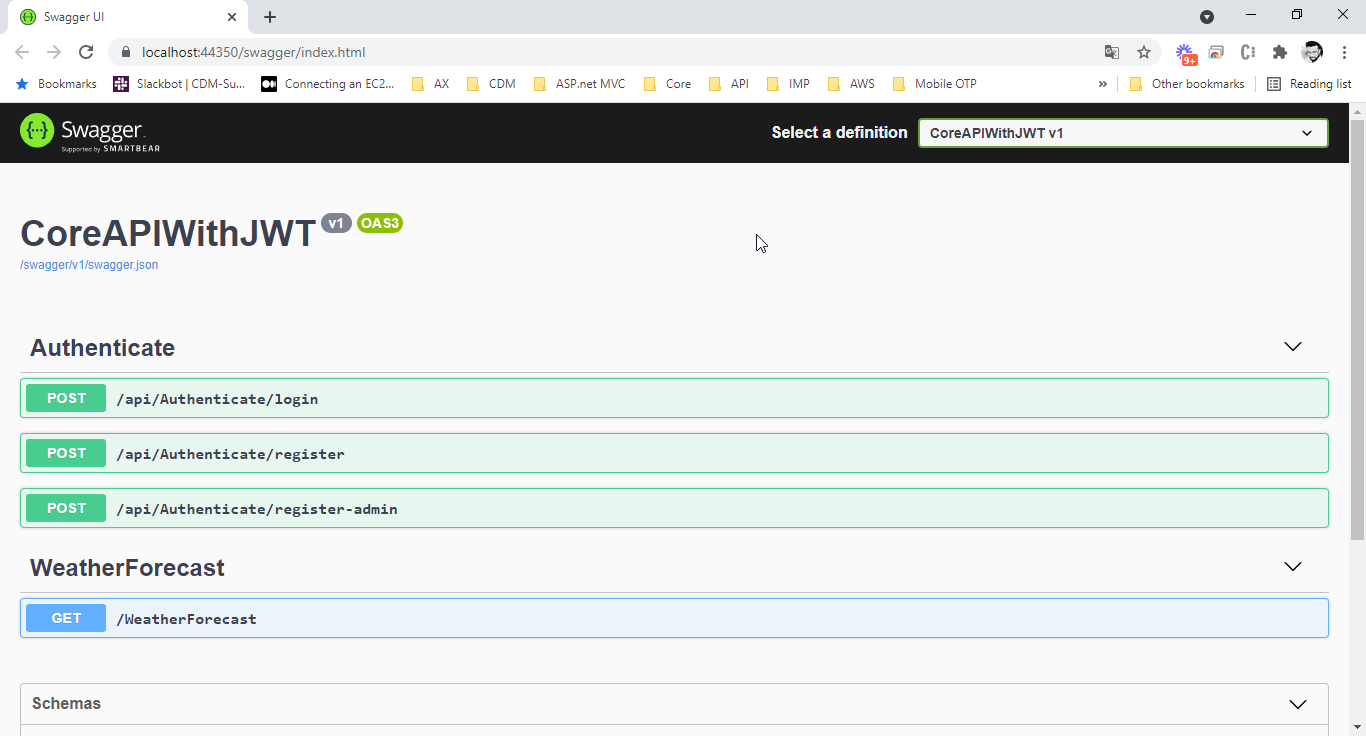This screenshot has width=1366, height=736.
Task: Expand POST /api/Authenticate/register-admin operation
Action: coord(674,508)
